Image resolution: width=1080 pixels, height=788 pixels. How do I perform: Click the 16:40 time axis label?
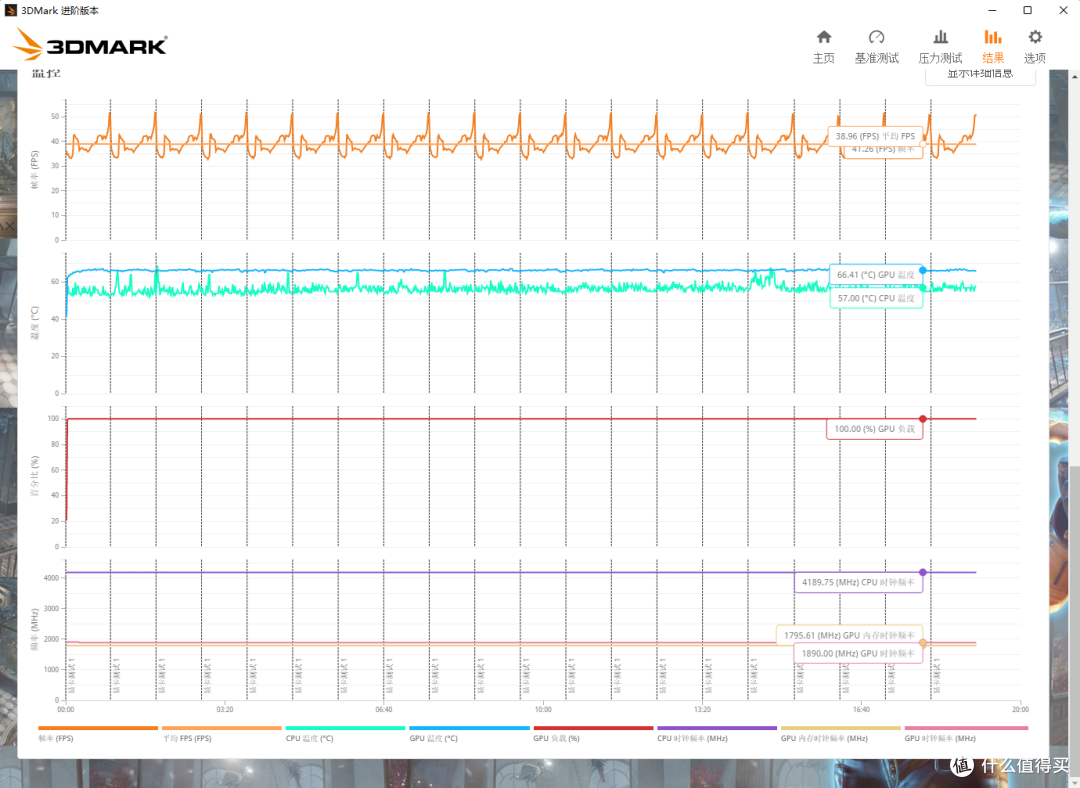click(861, 709)
